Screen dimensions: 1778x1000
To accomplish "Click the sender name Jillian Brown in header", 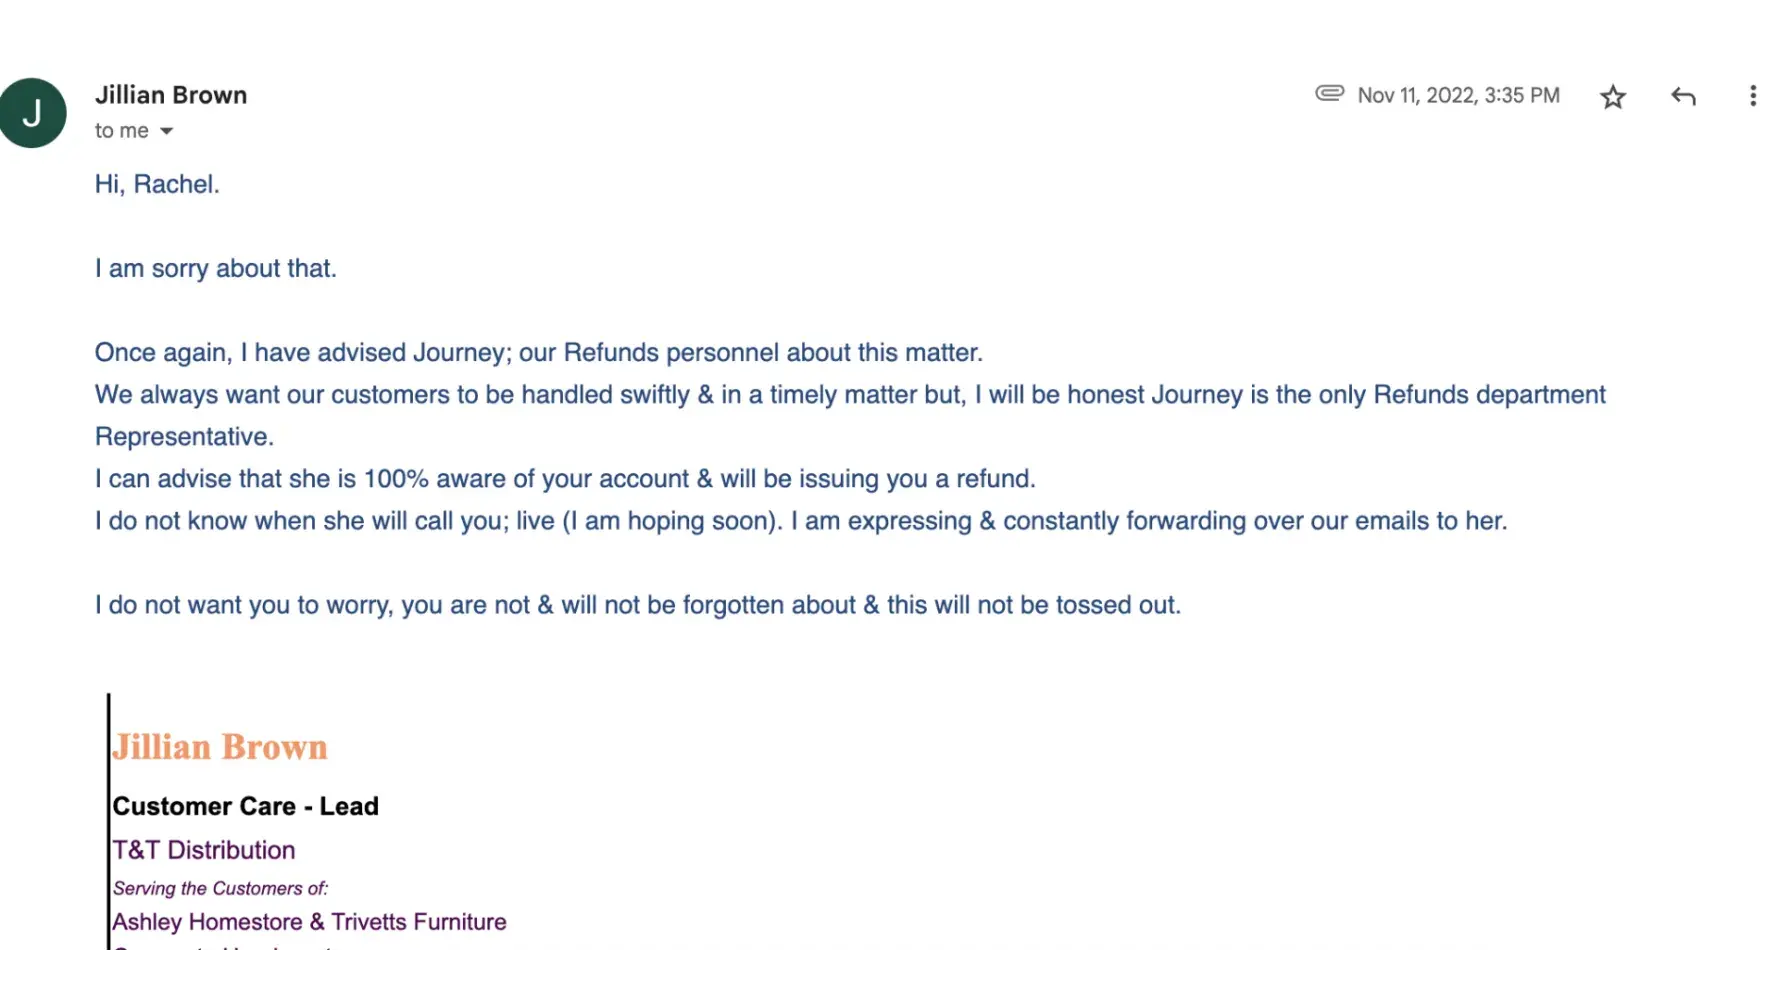I will (x=171, y=95).
